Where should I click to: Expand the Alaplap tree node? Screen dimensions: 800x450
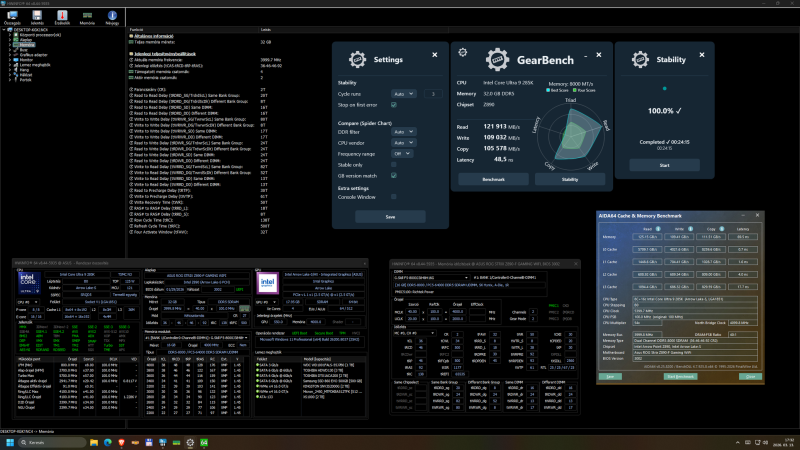pos(9,40)
